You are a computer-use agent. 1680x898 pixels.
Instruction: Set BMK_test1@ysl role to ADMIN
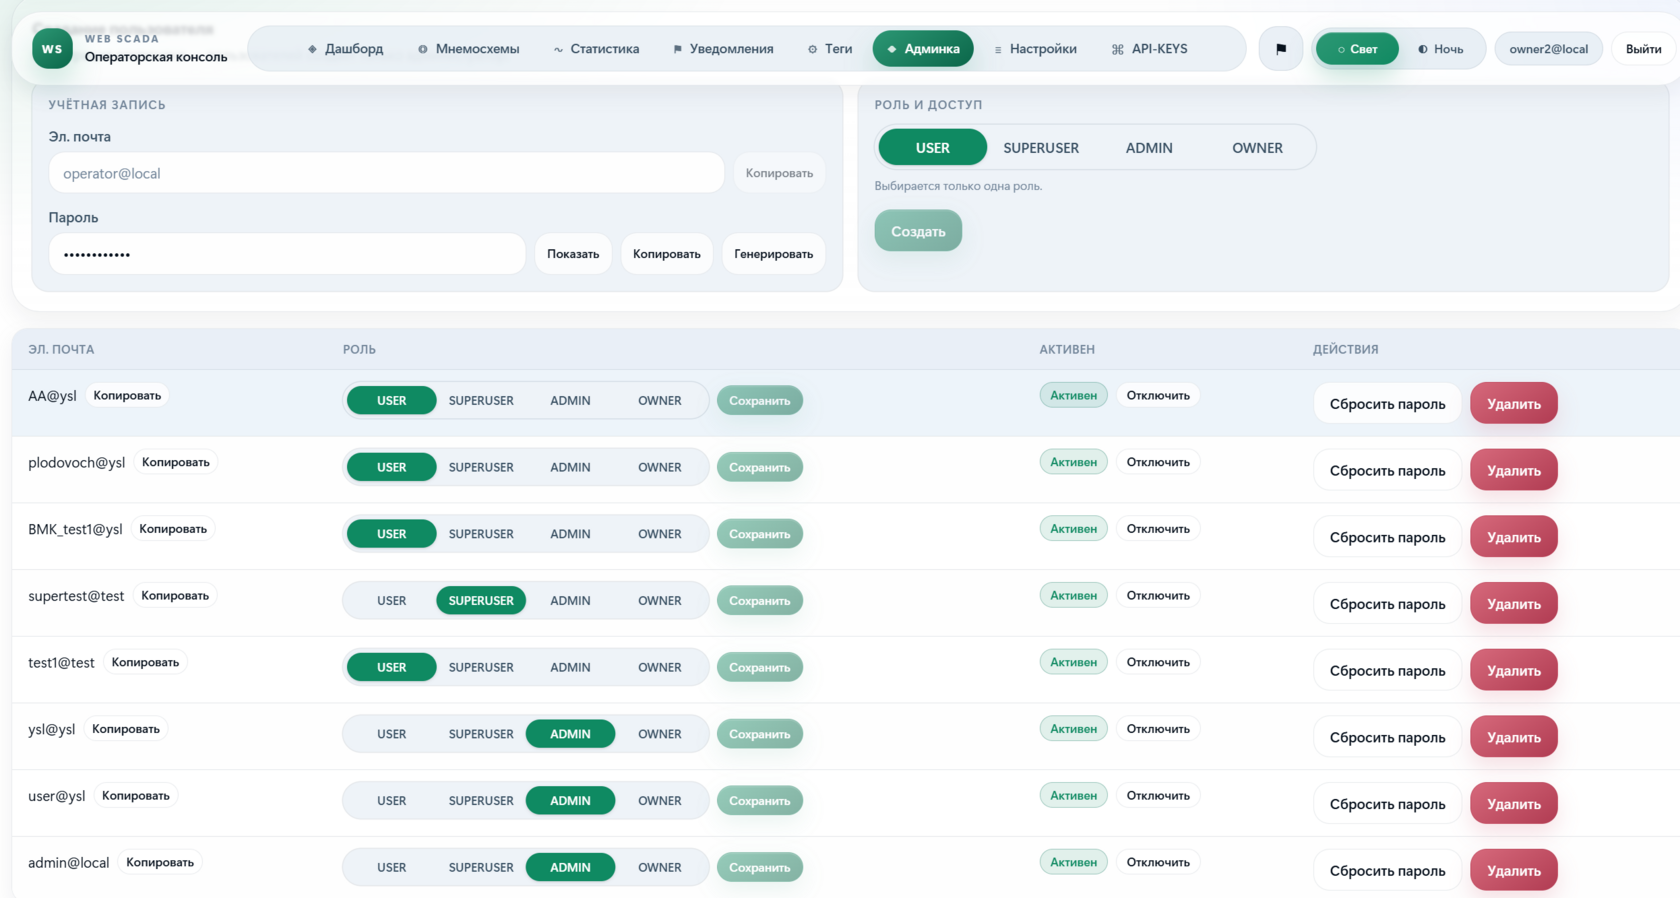[x=570, y=534]
